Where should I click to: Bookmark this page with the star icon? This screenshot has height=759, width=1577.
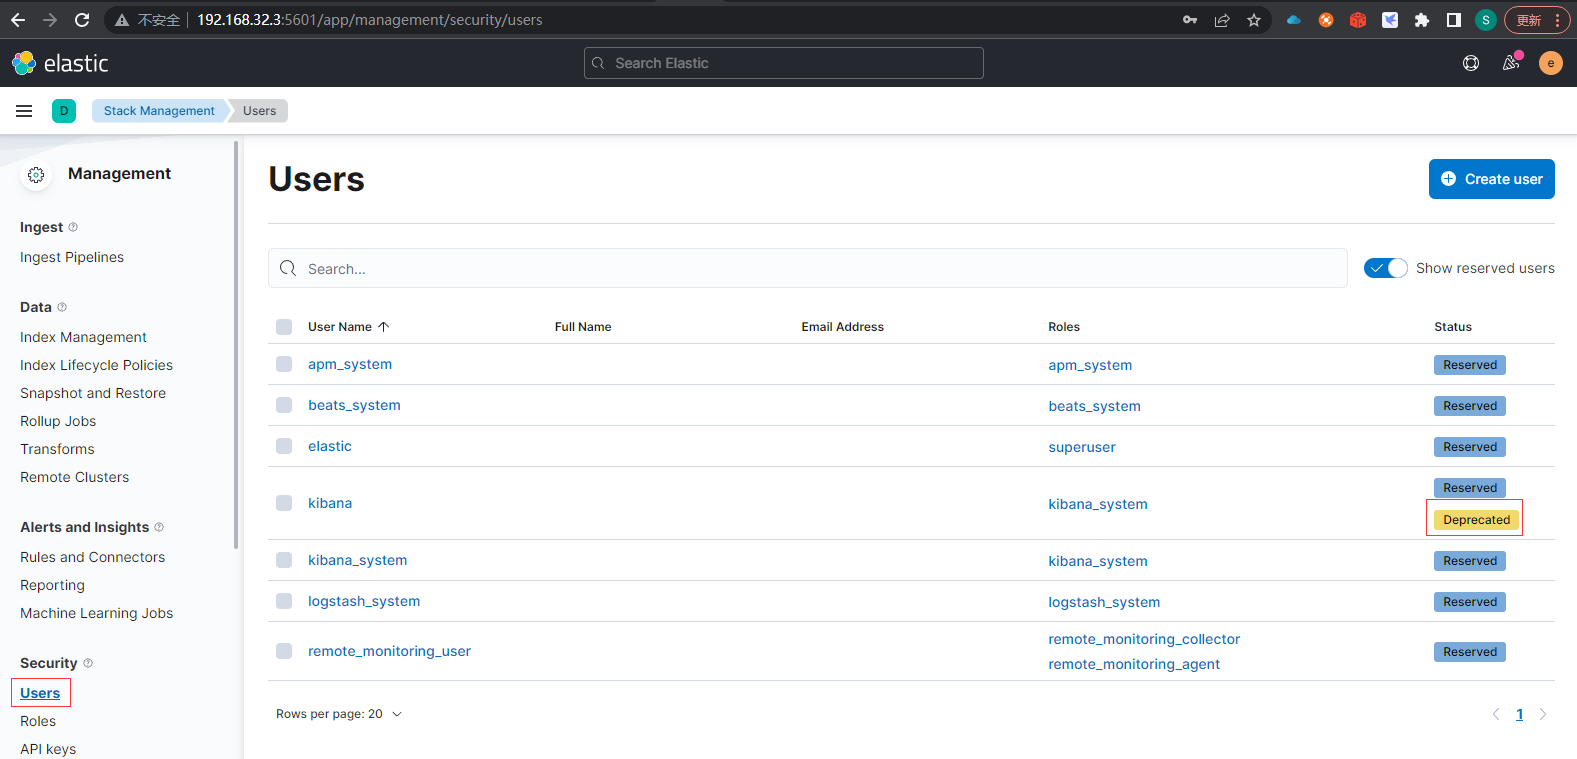click(1254, 20)
